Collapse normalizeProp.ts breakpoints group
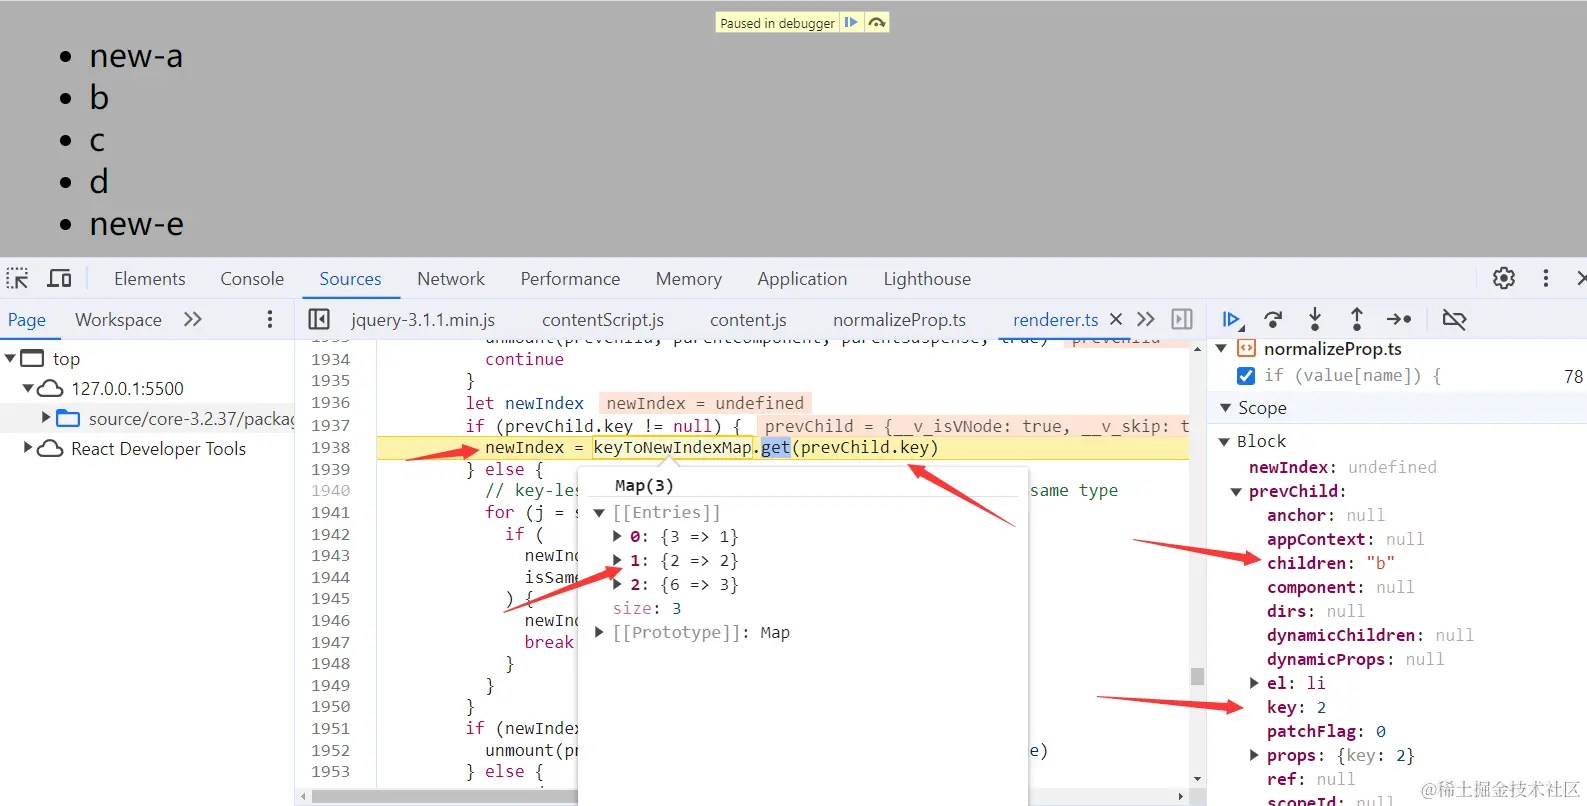This screenshot has height=806, width=1587. pos(1221,348)
